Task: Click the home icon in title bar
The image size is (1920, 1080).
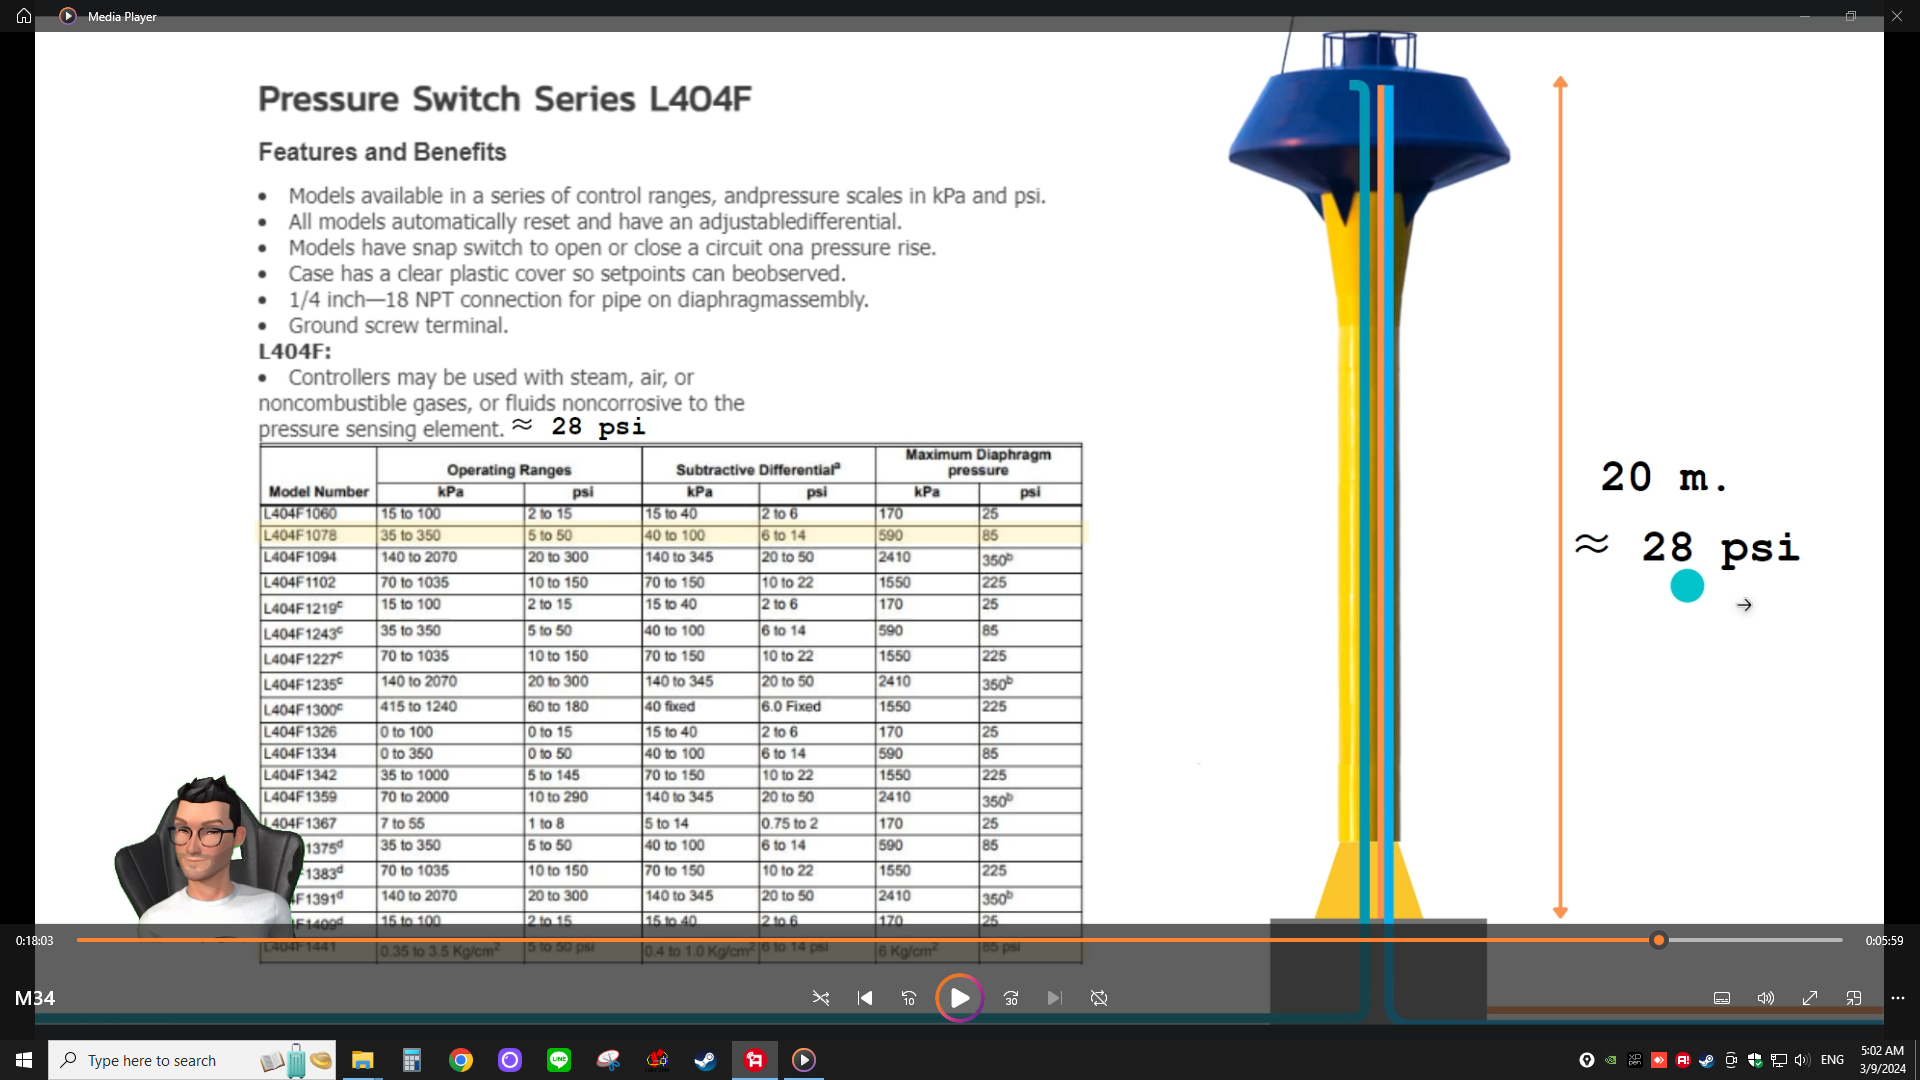Action: pos(24,16)
